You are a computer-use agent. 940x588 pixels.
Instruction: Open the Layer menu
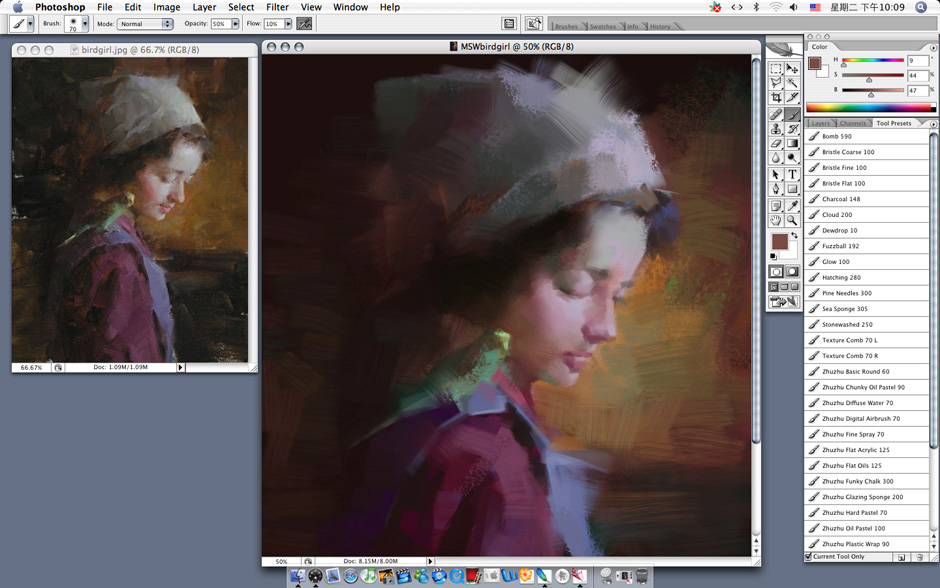point(204,7)
